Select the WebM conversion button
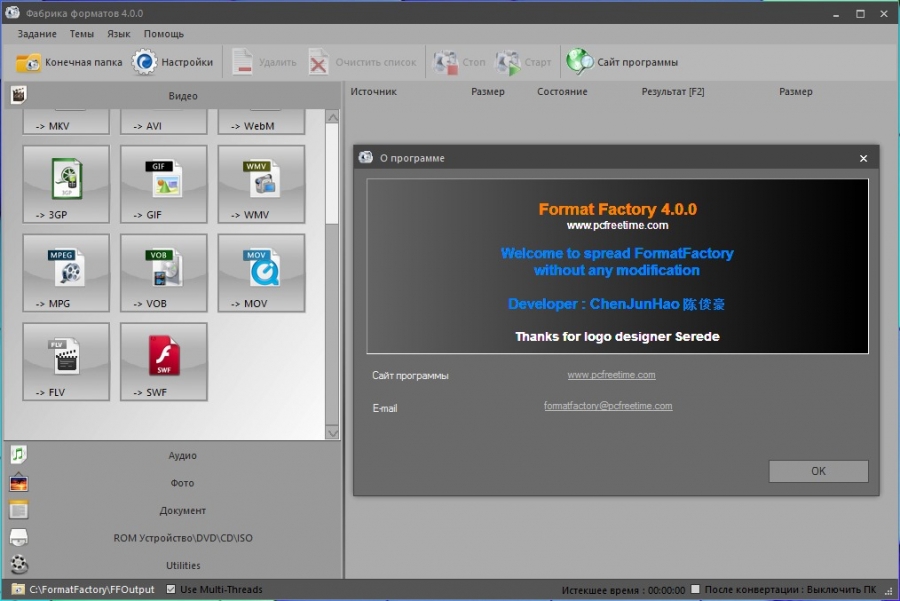This screenshot has height=601, width=900. [x=261, y=122]
